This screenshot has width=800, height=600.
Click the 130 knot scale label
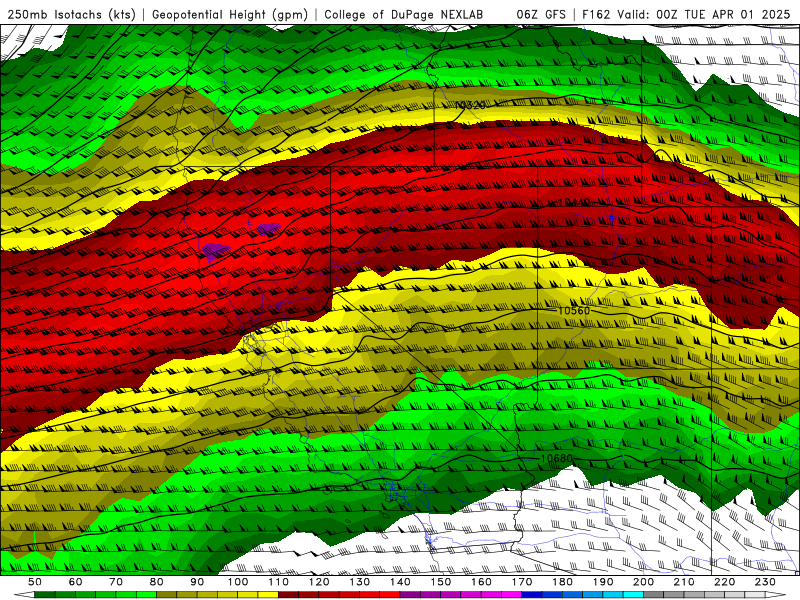pos(360,582)
